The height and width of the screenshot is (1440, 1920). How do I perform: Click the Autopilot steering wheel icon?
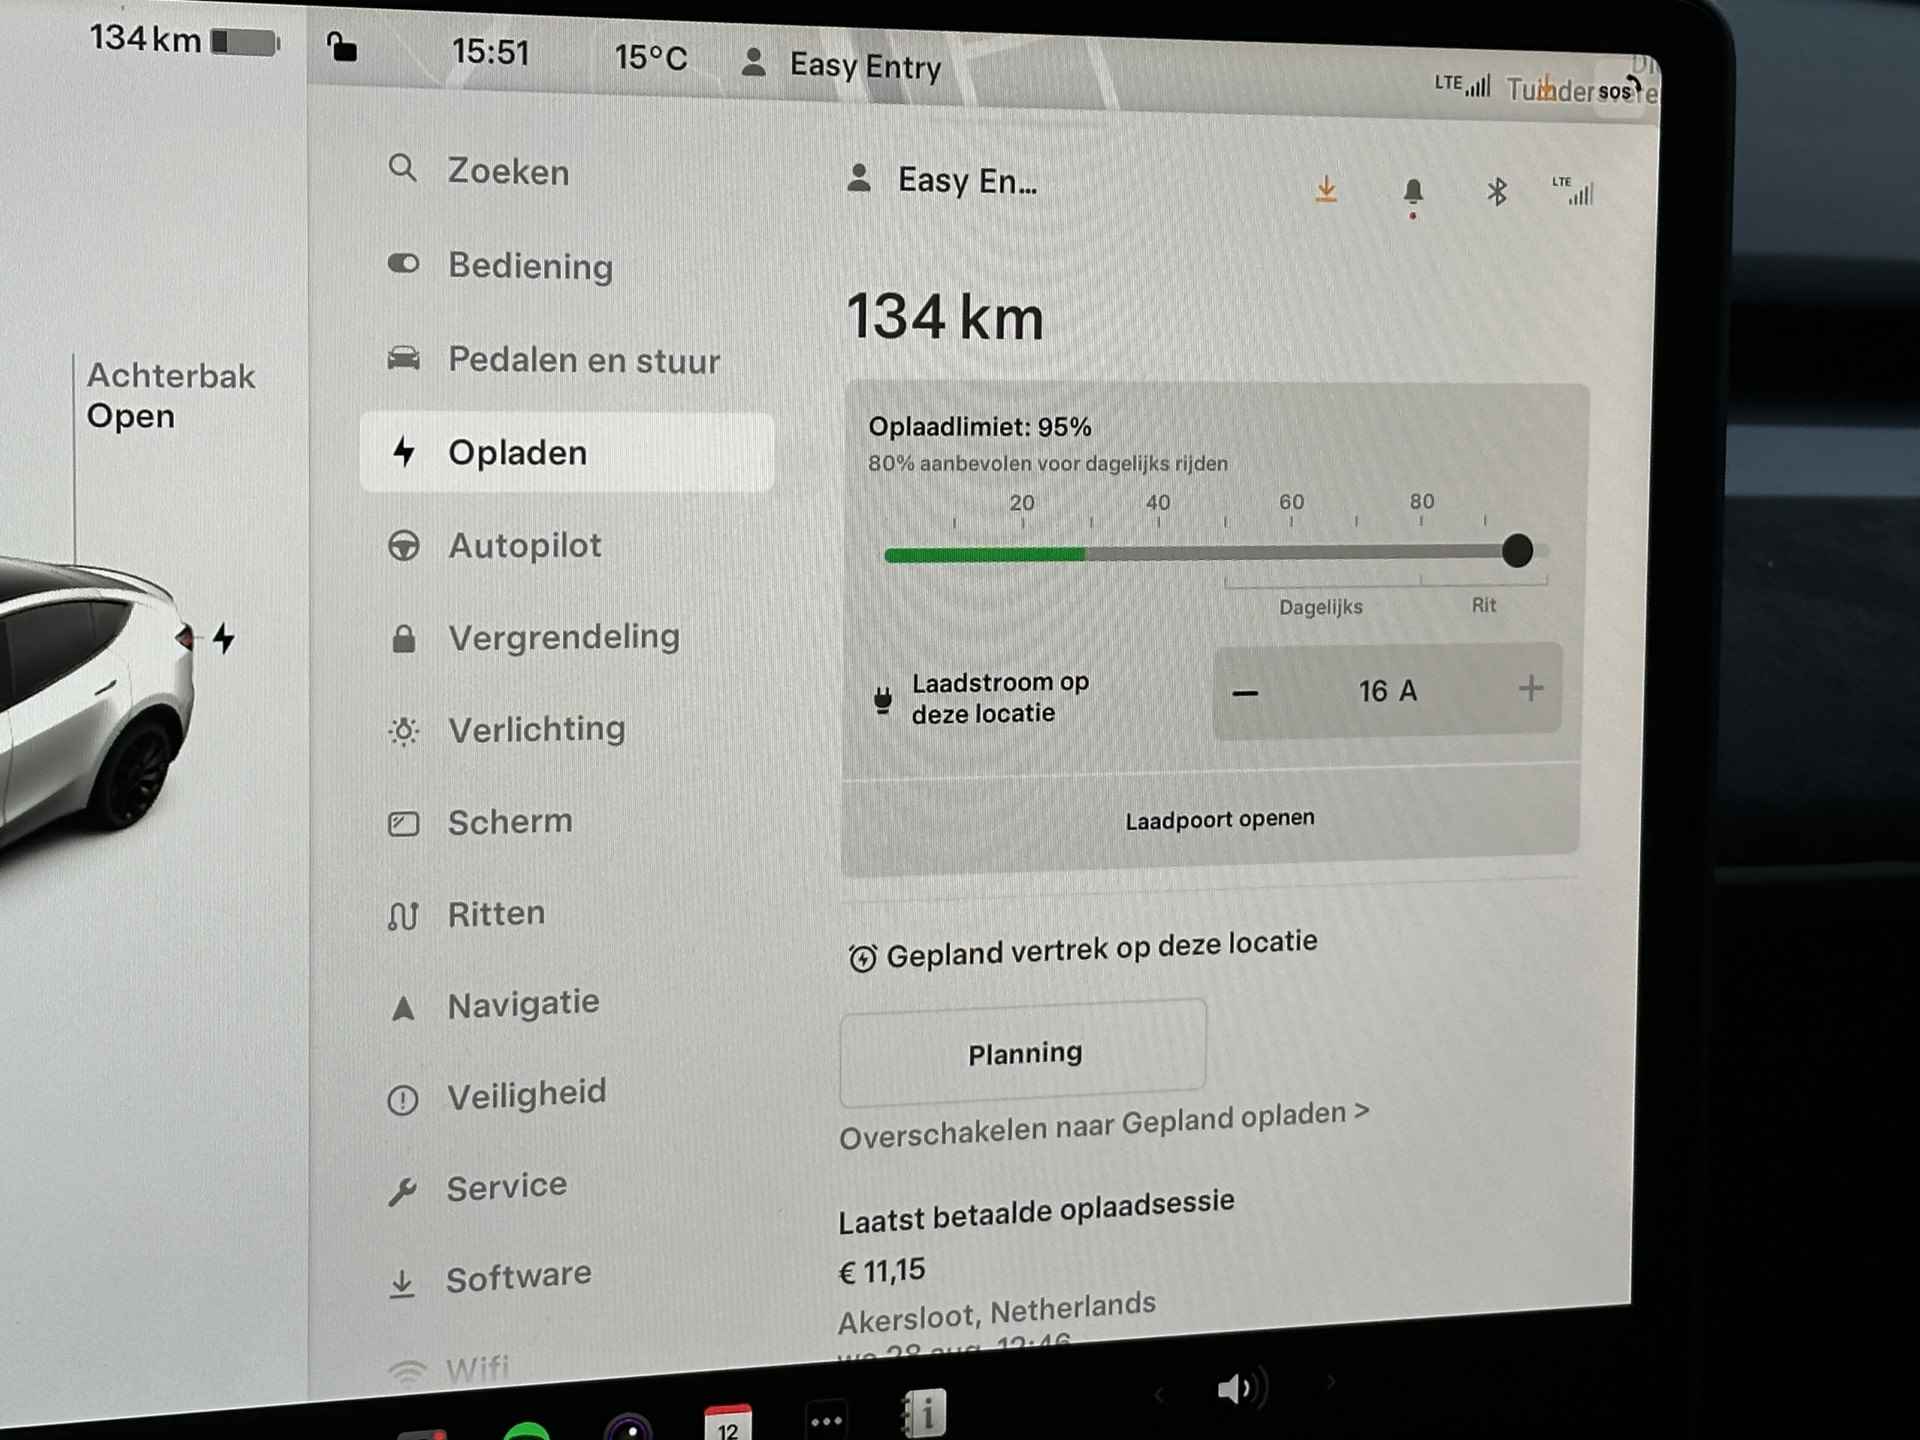(404, 545)
